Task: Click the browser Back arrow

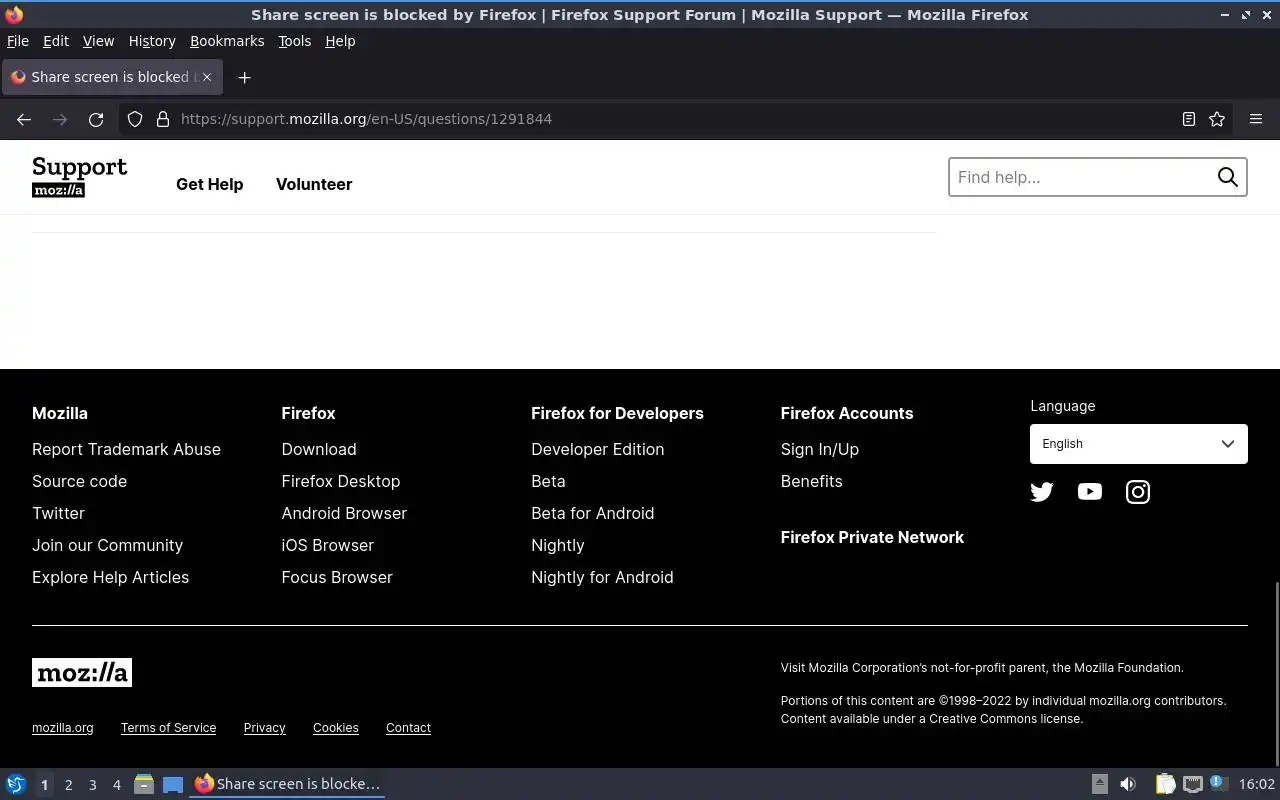Action: coord(24,119)
